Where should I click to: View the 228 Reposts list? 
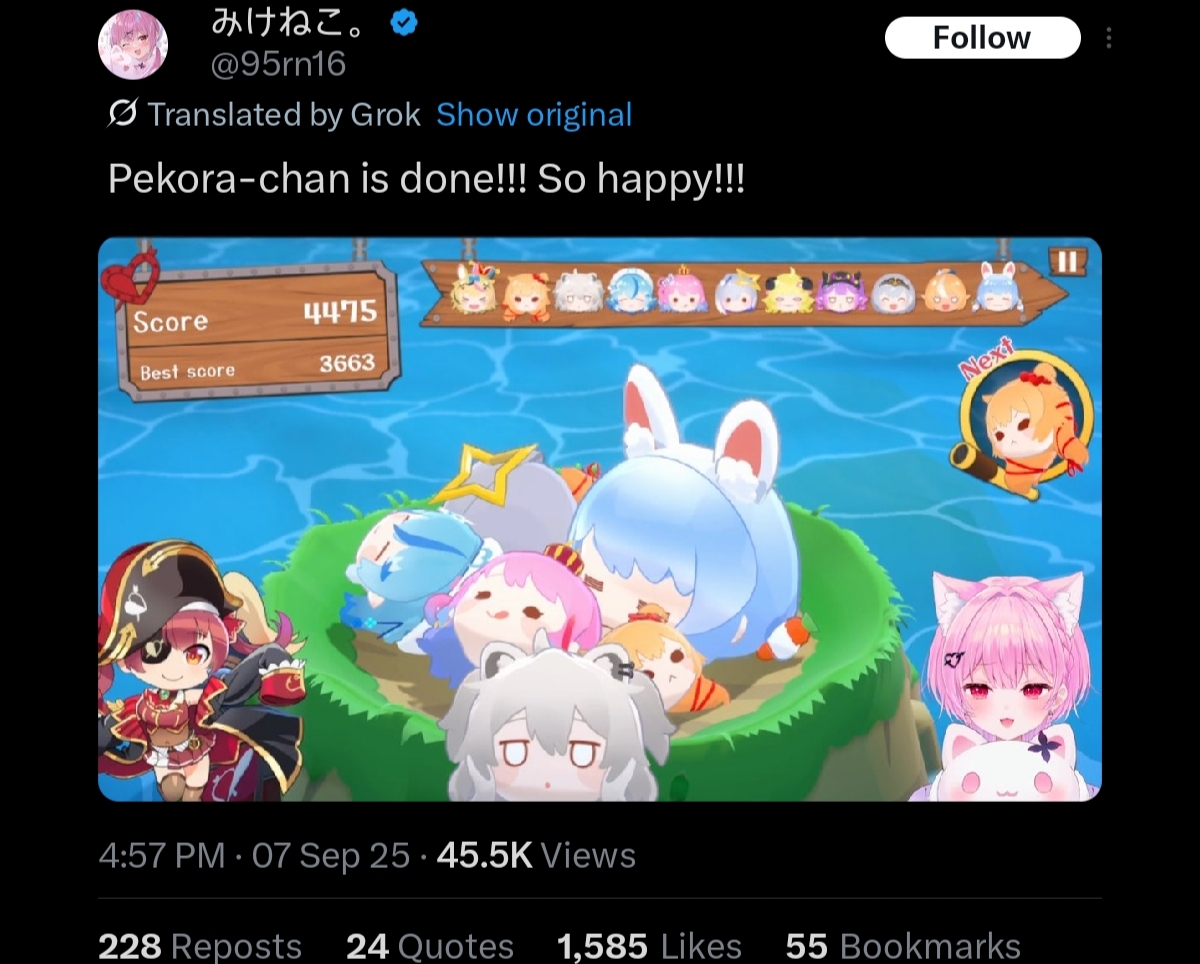tap(200, 946)
